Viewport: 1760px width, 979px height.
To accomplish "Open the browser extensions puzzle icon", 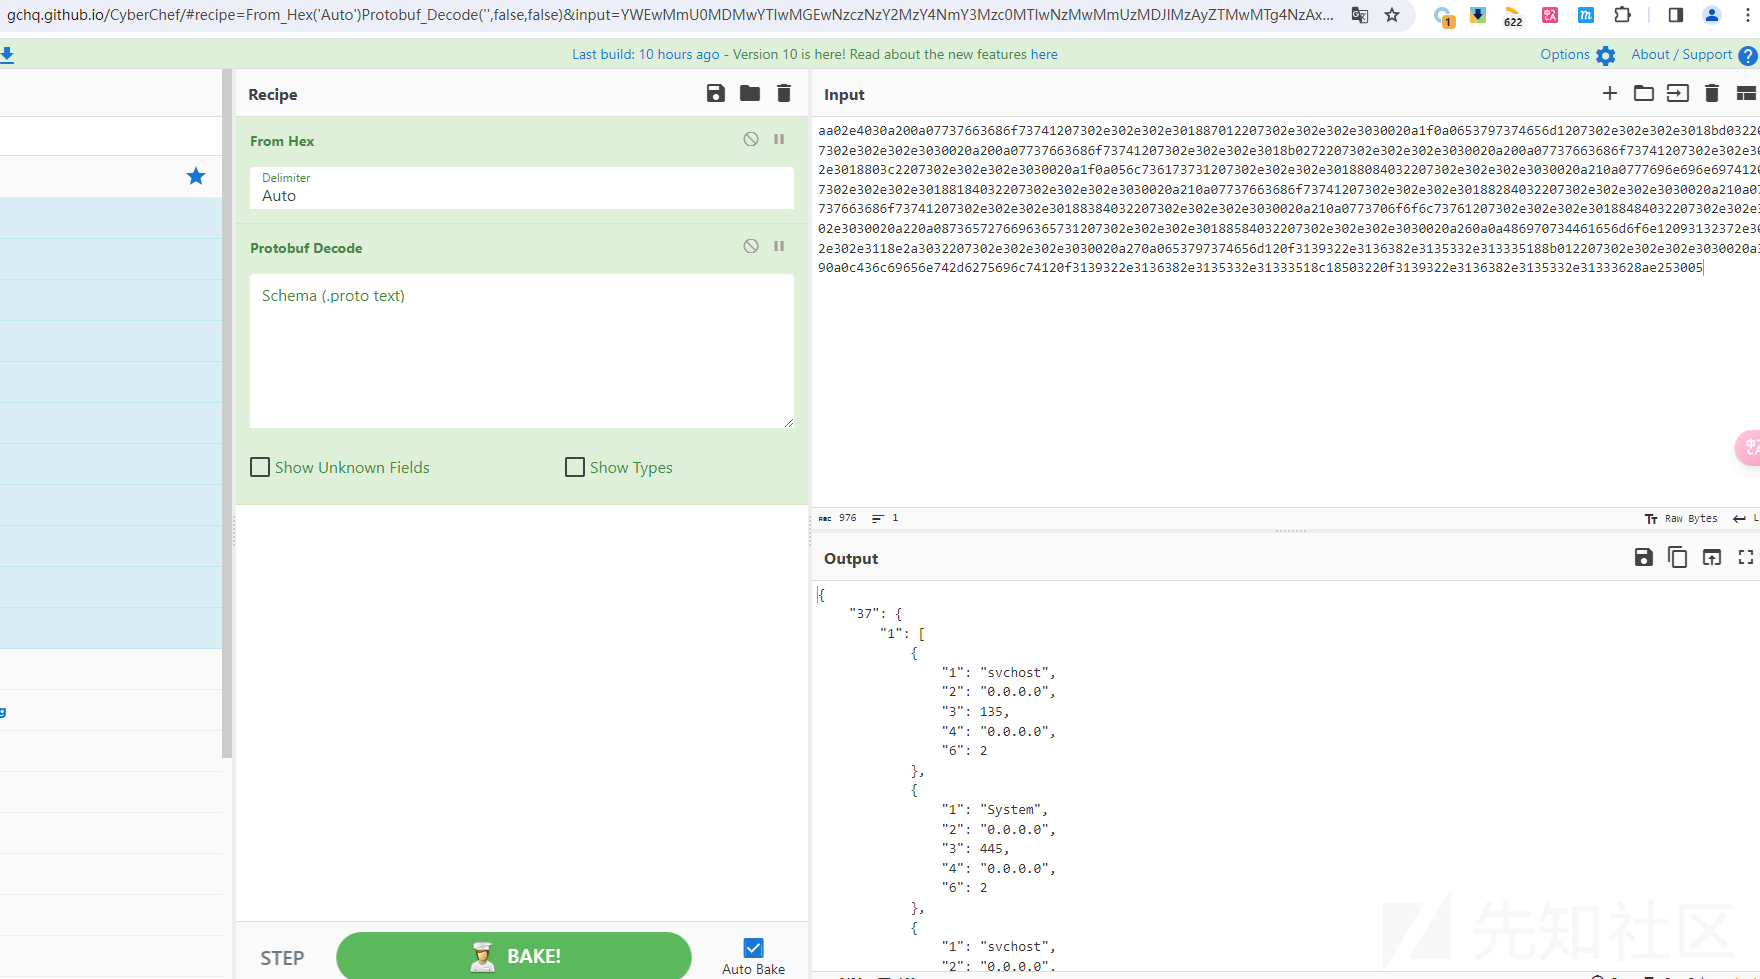I will point(1623,15).
